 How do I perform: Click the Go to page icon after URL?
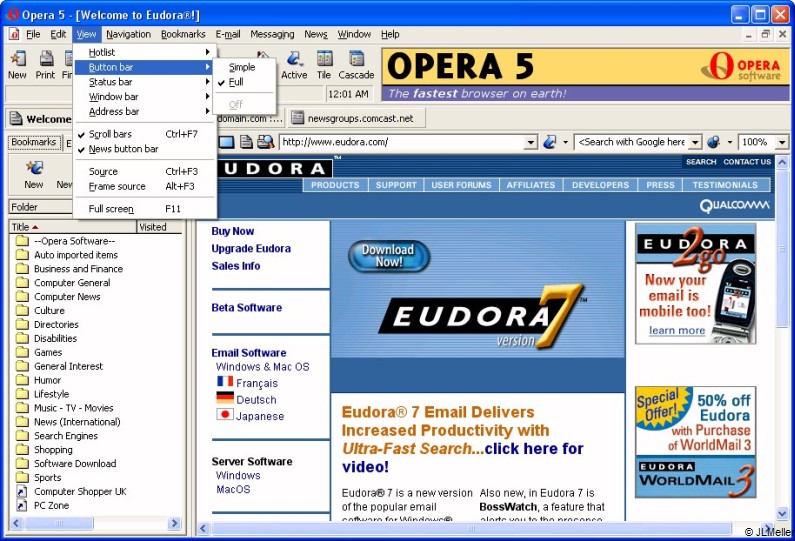549,142
